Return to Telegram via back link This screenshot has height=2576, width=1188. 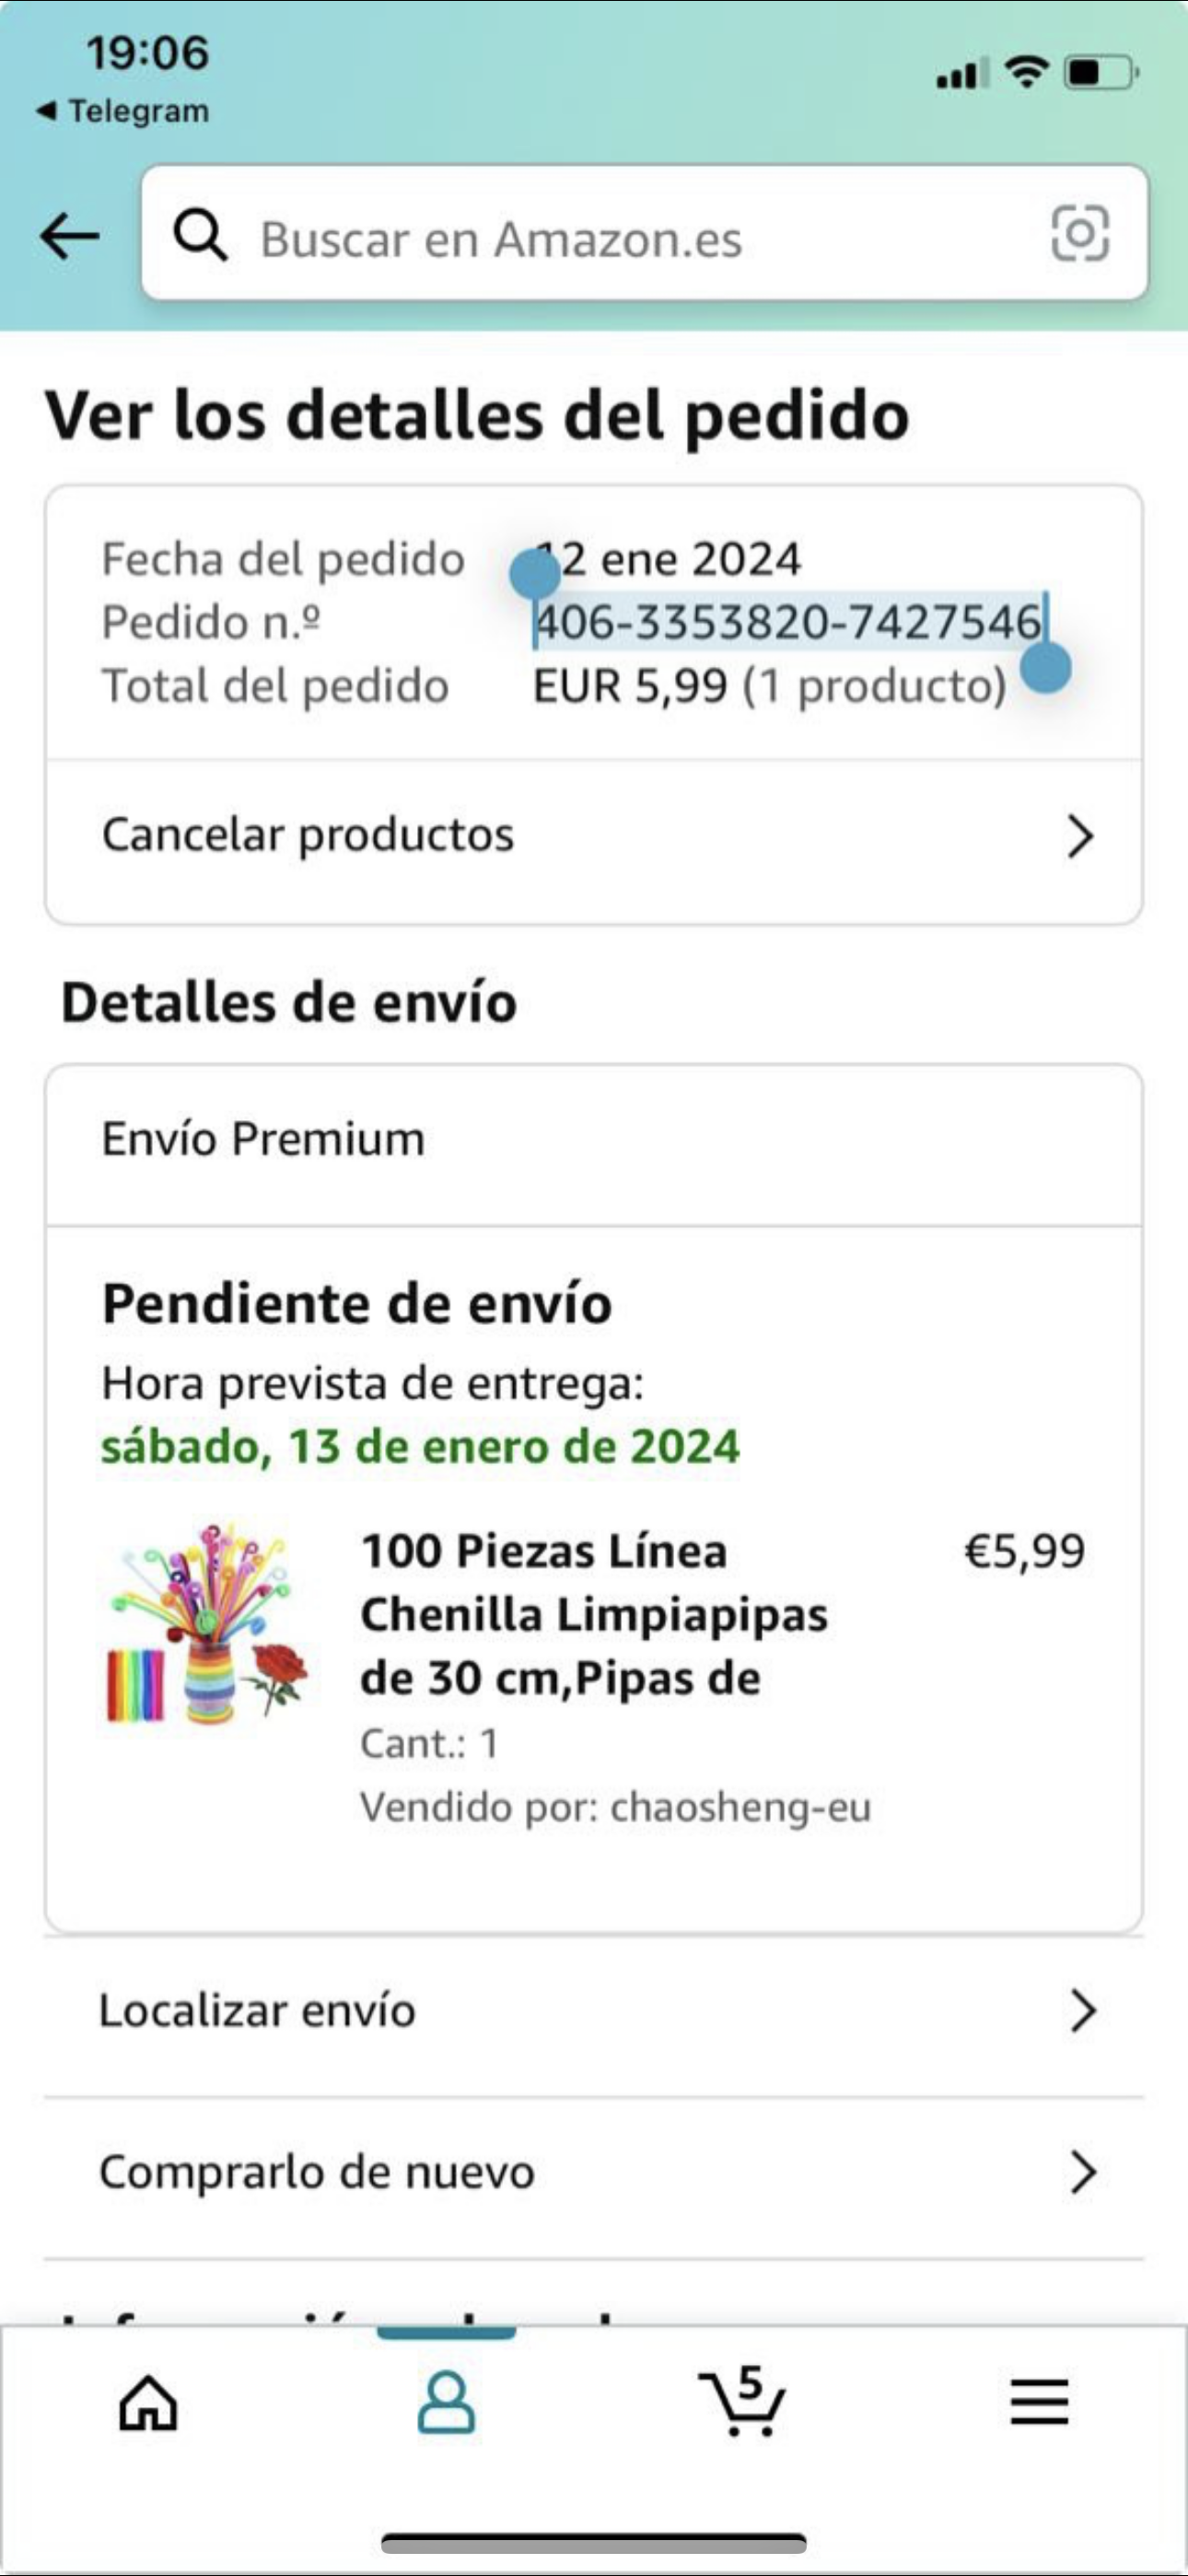tap(123, 111)
